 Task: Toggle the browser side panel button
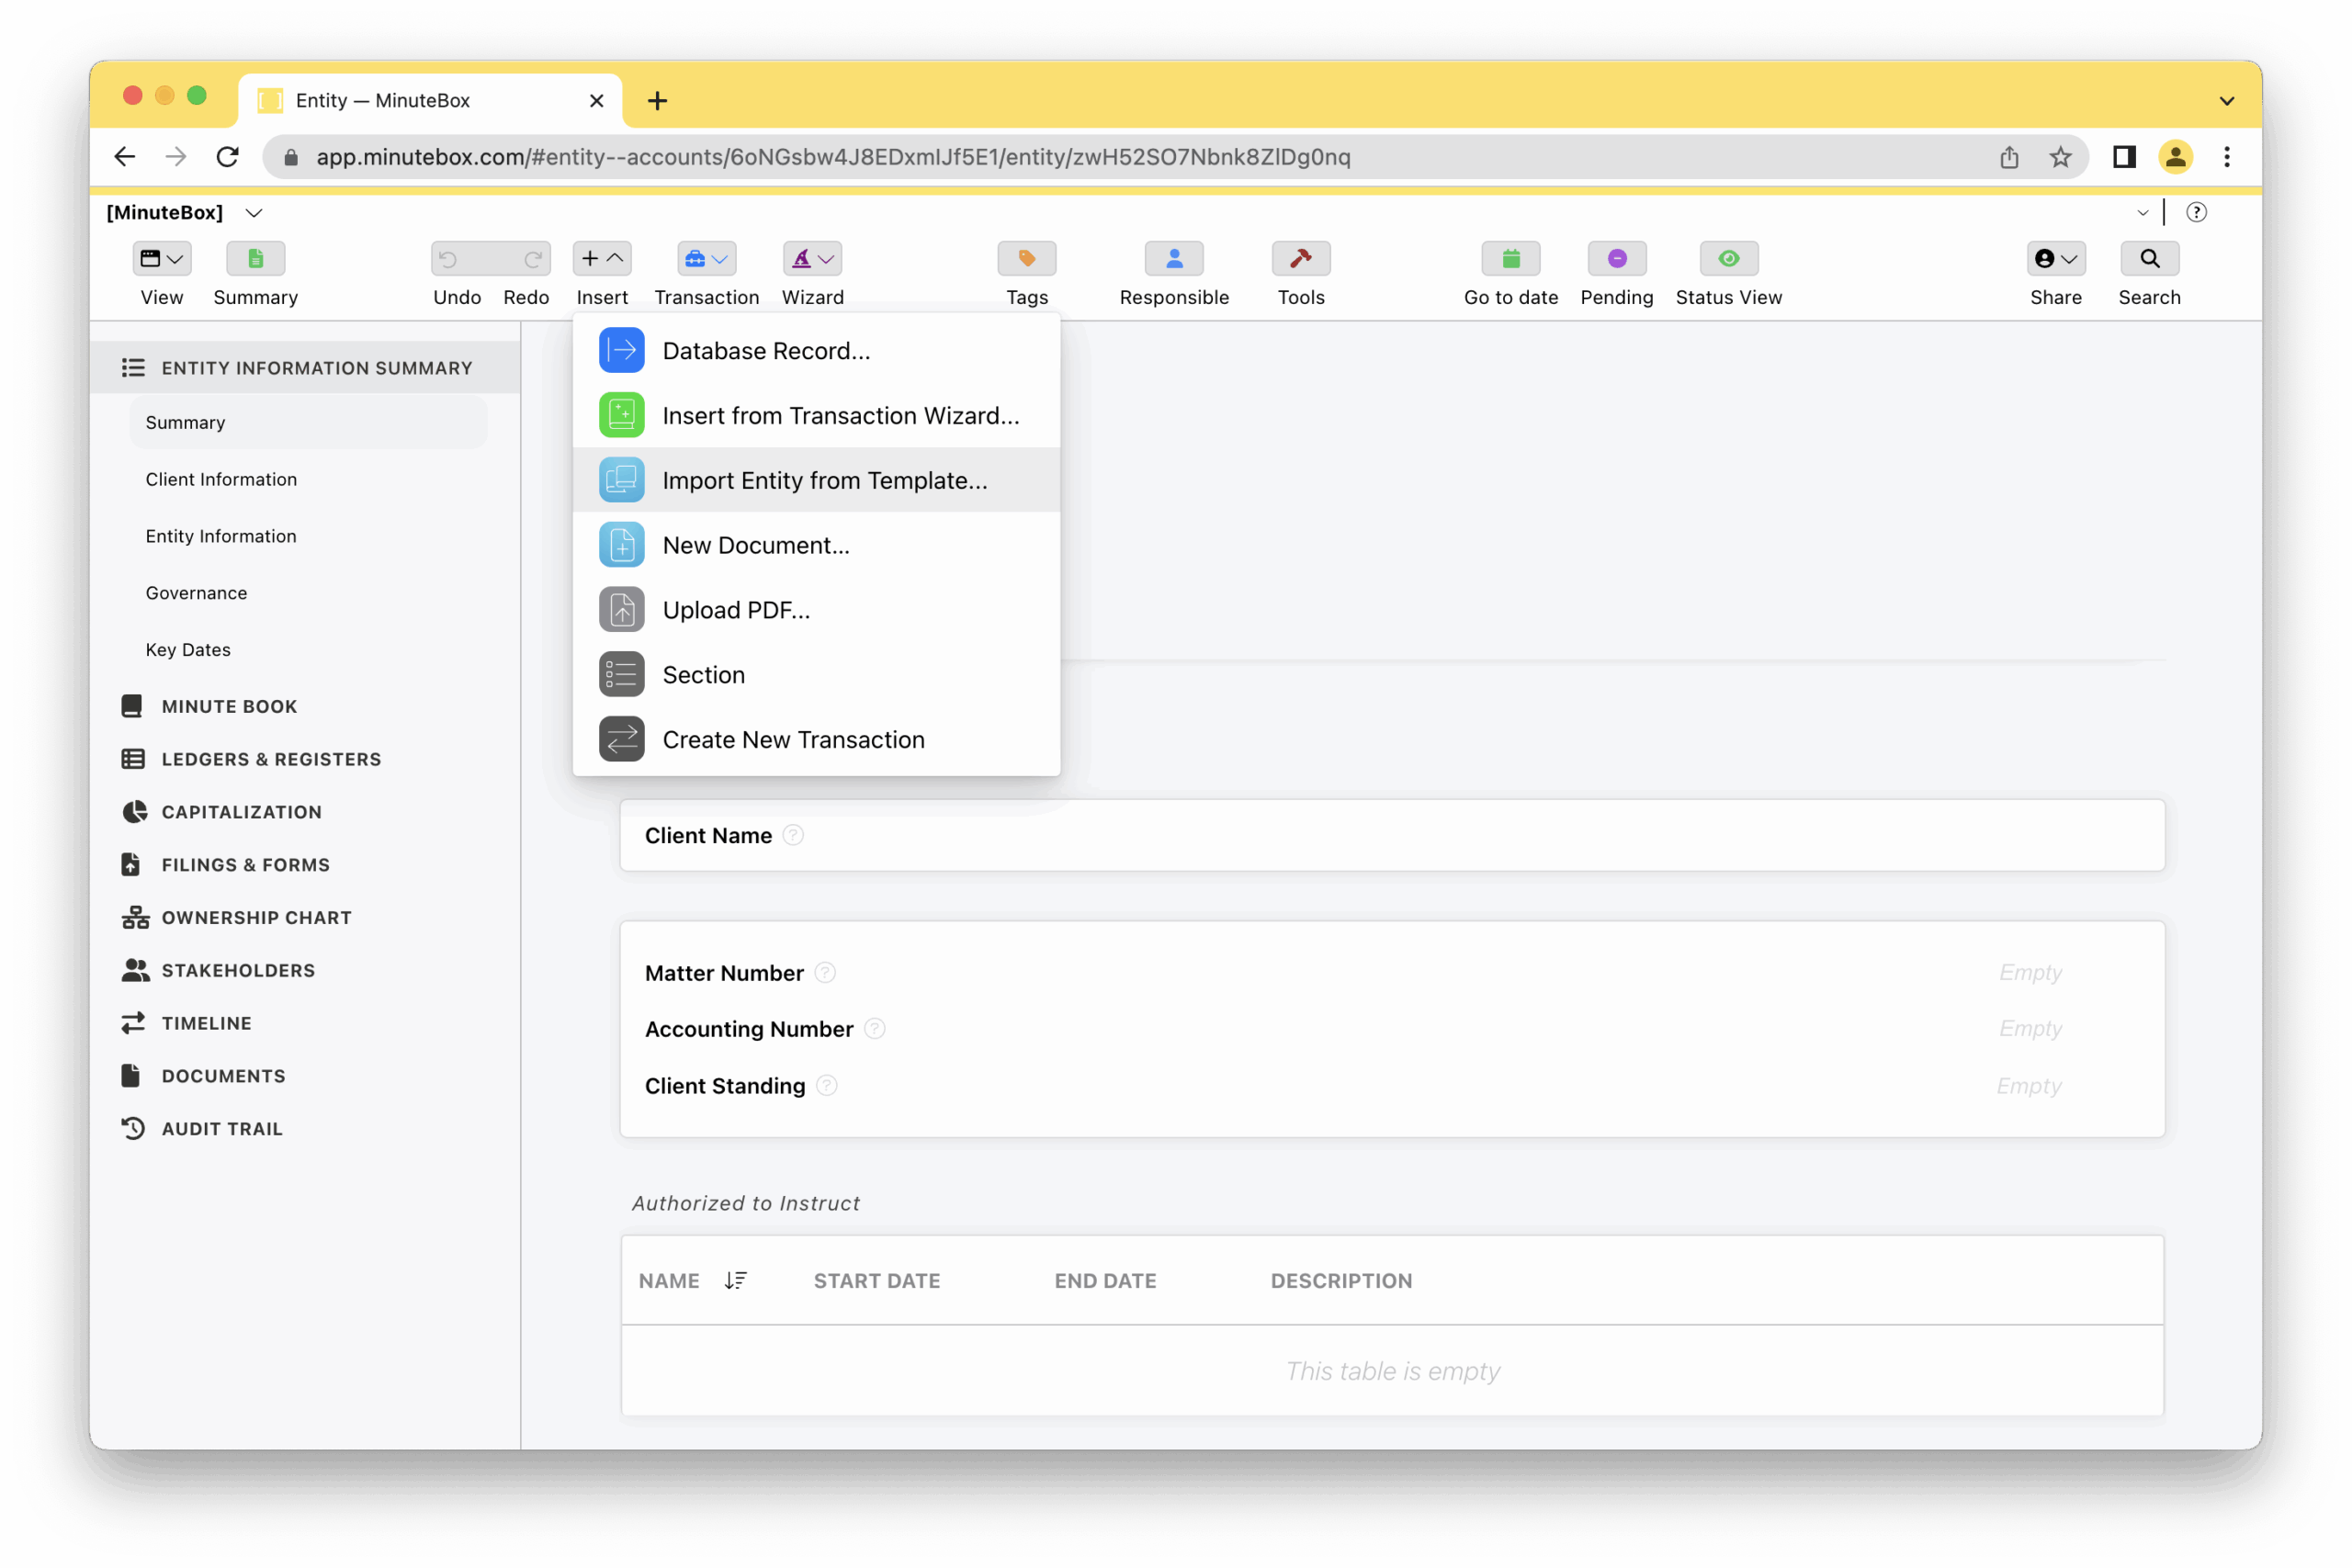pos(2124,157)
